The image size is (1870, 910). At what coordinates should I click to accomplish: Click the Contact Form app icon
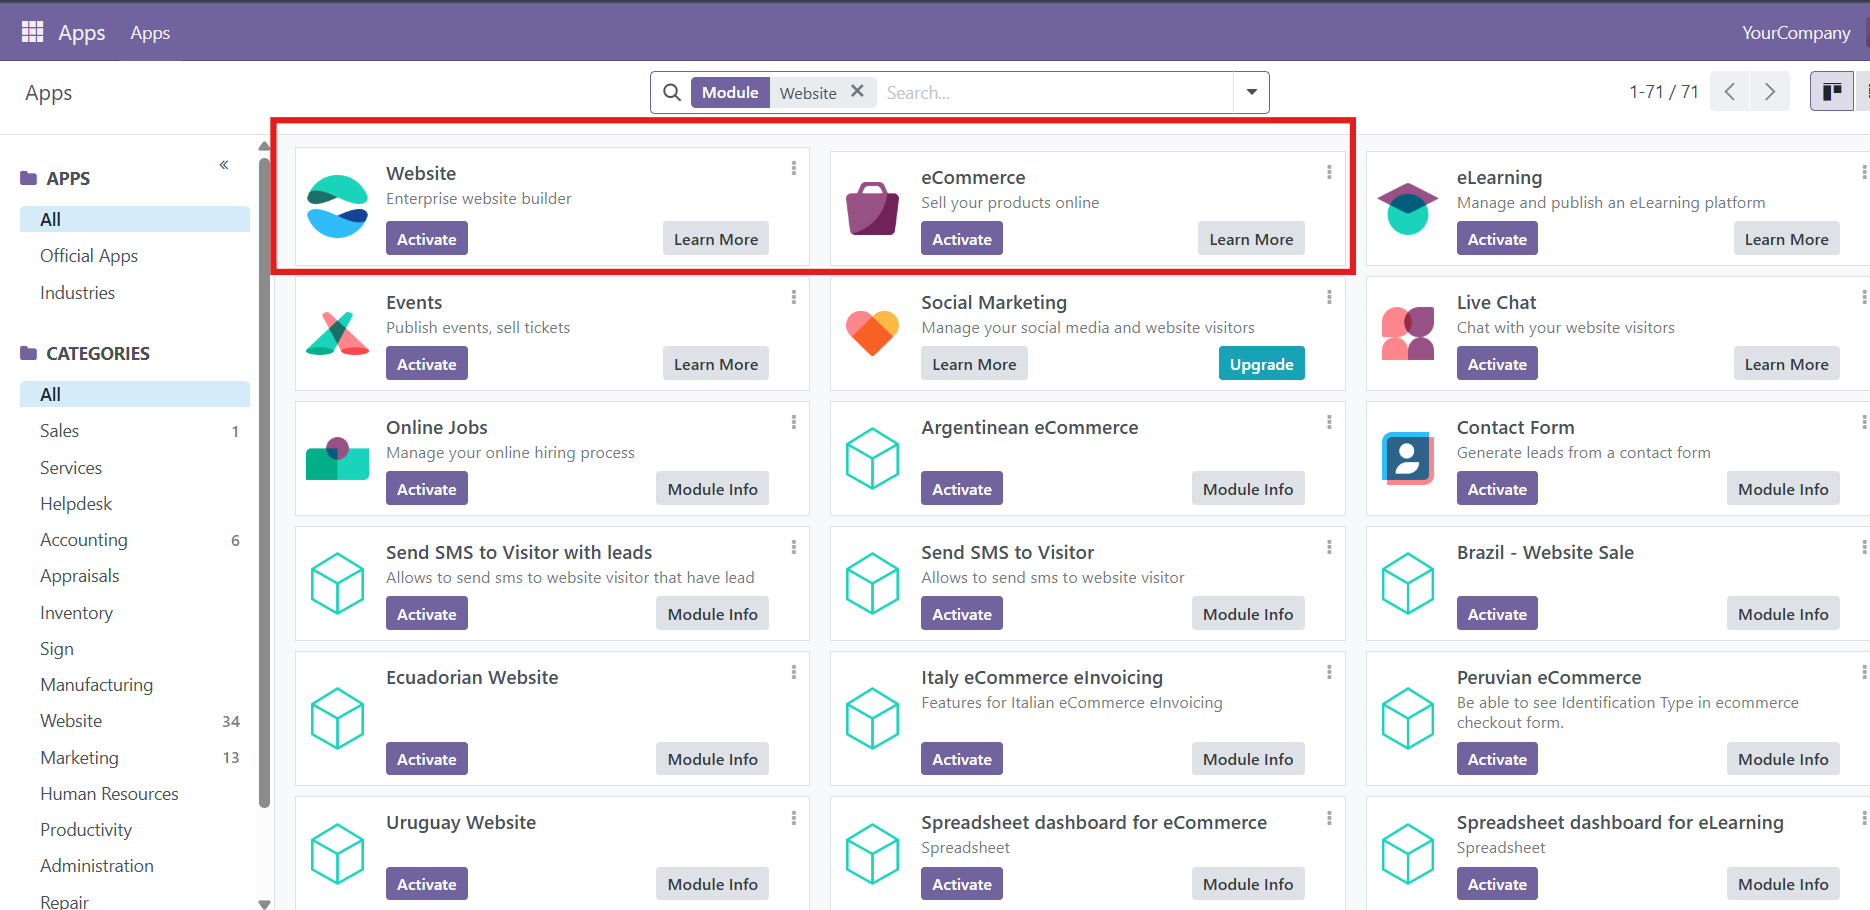click(x=1408, y=458)
